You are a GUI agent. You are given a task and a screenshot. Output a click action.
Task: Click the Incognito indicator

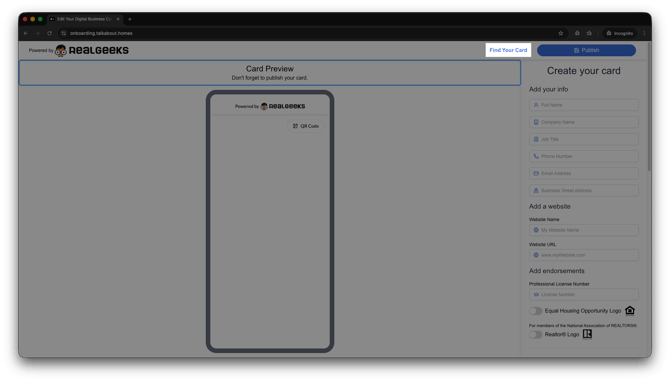click(x=620, y=33)
